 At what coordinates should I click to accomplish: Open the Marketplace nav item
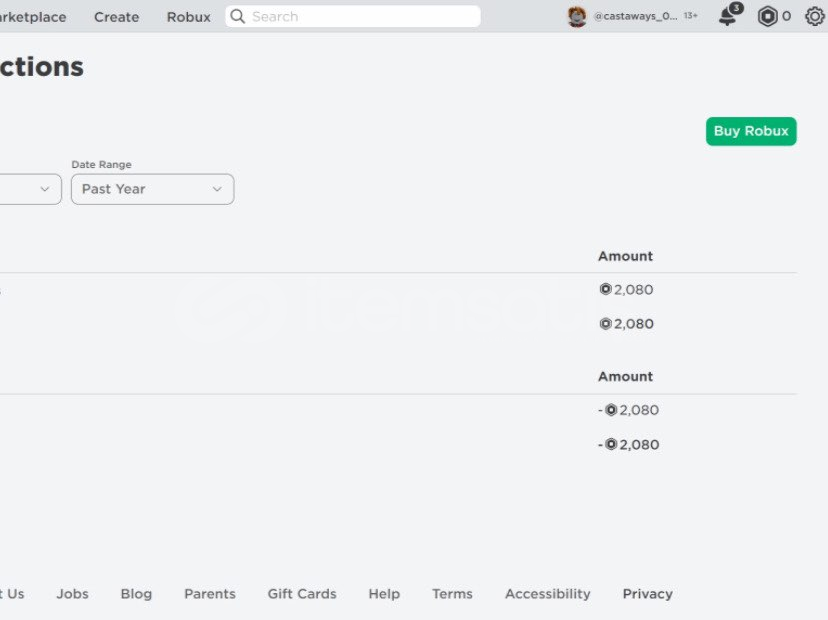click(32, 17)
